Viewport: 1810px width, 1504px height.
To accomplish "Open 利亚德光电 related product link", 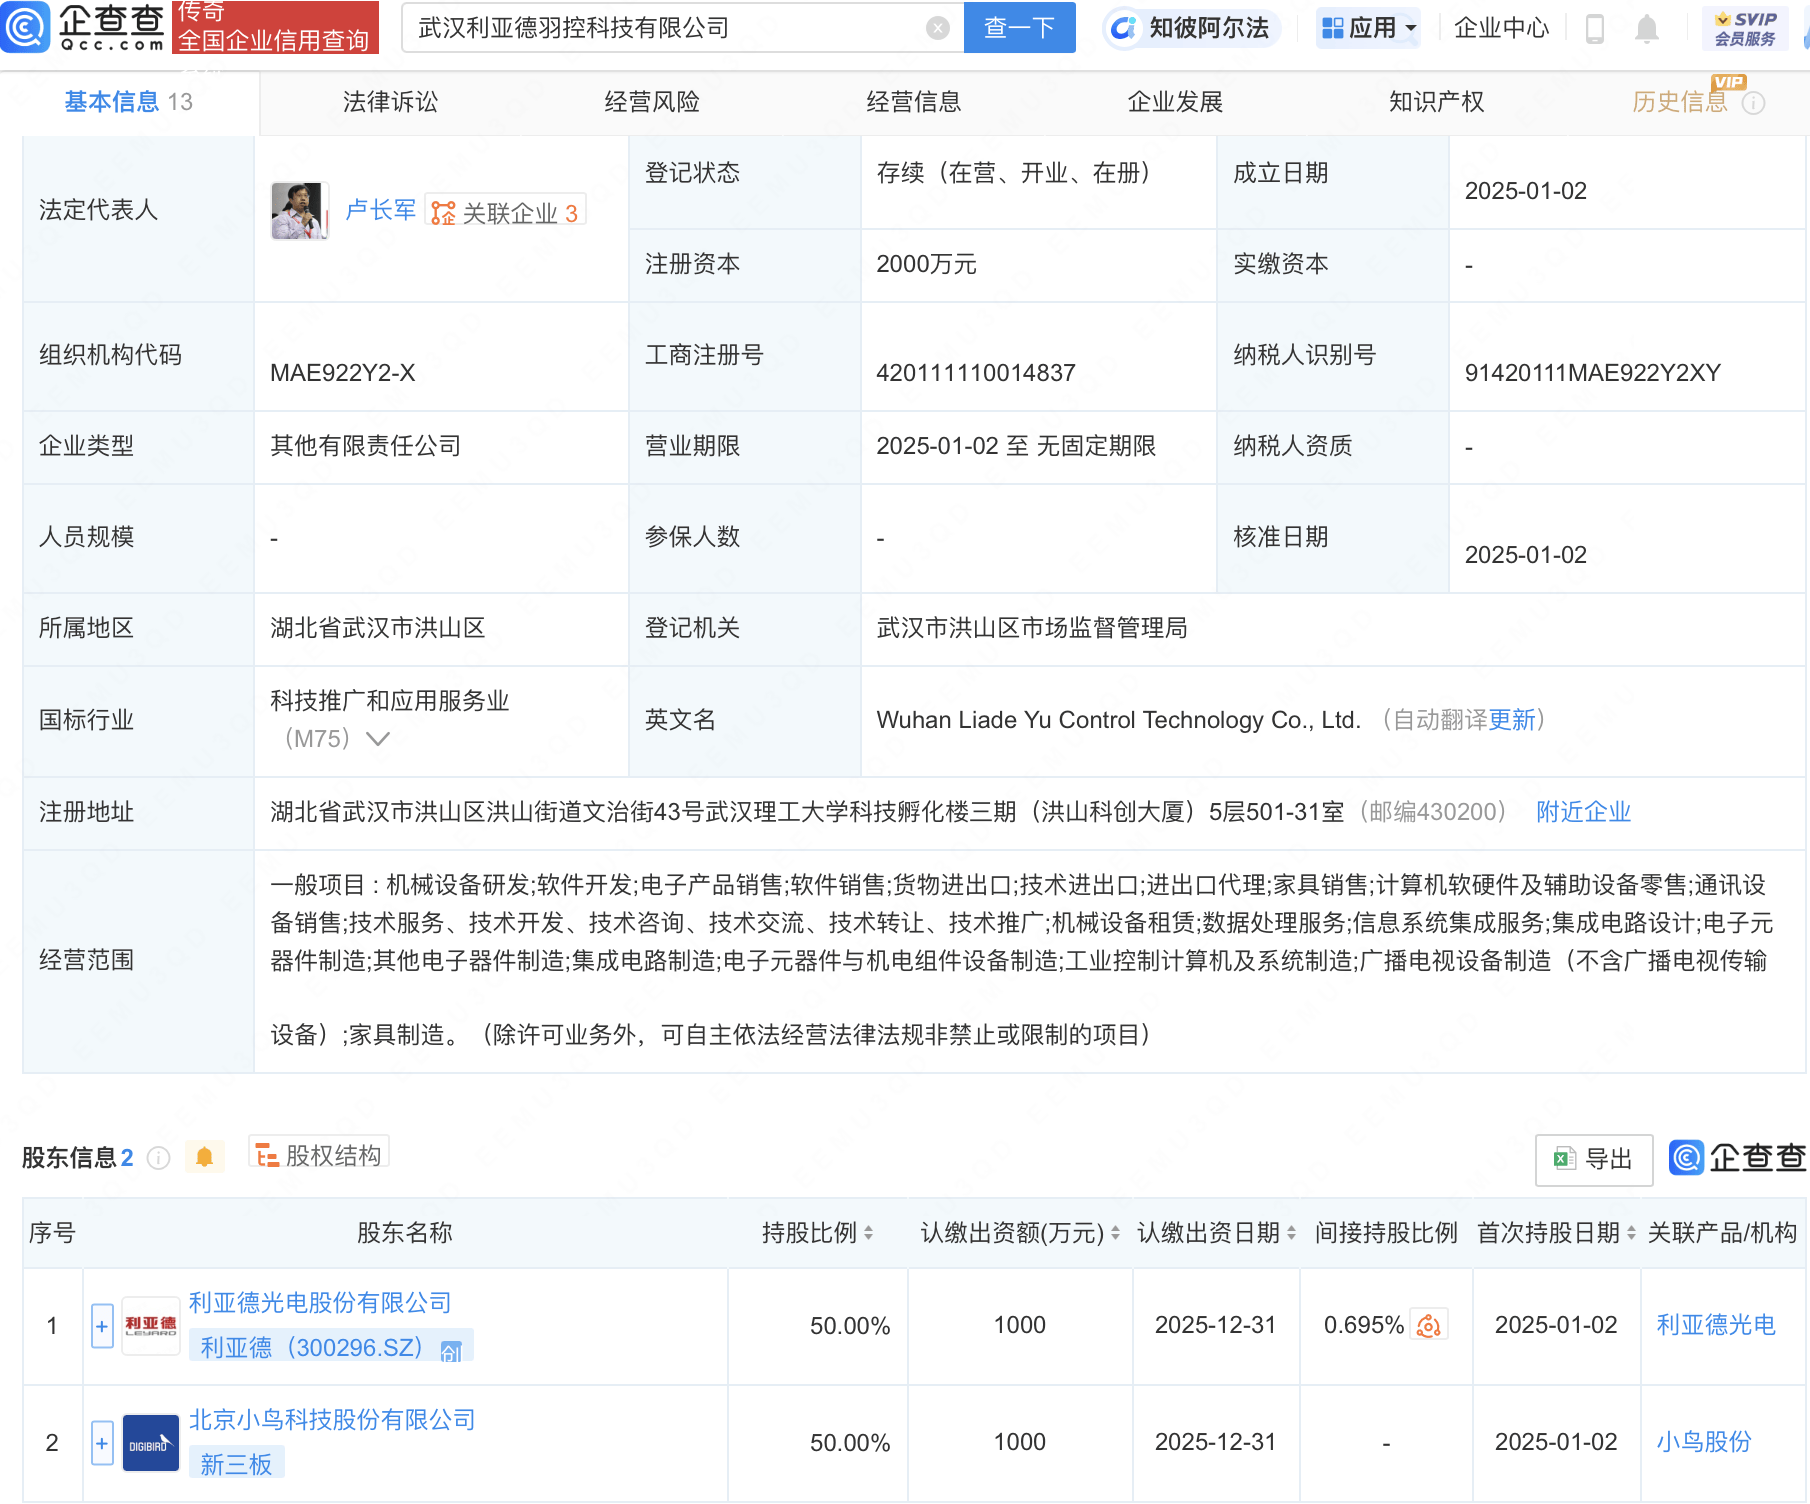I will [1716, 1325].
